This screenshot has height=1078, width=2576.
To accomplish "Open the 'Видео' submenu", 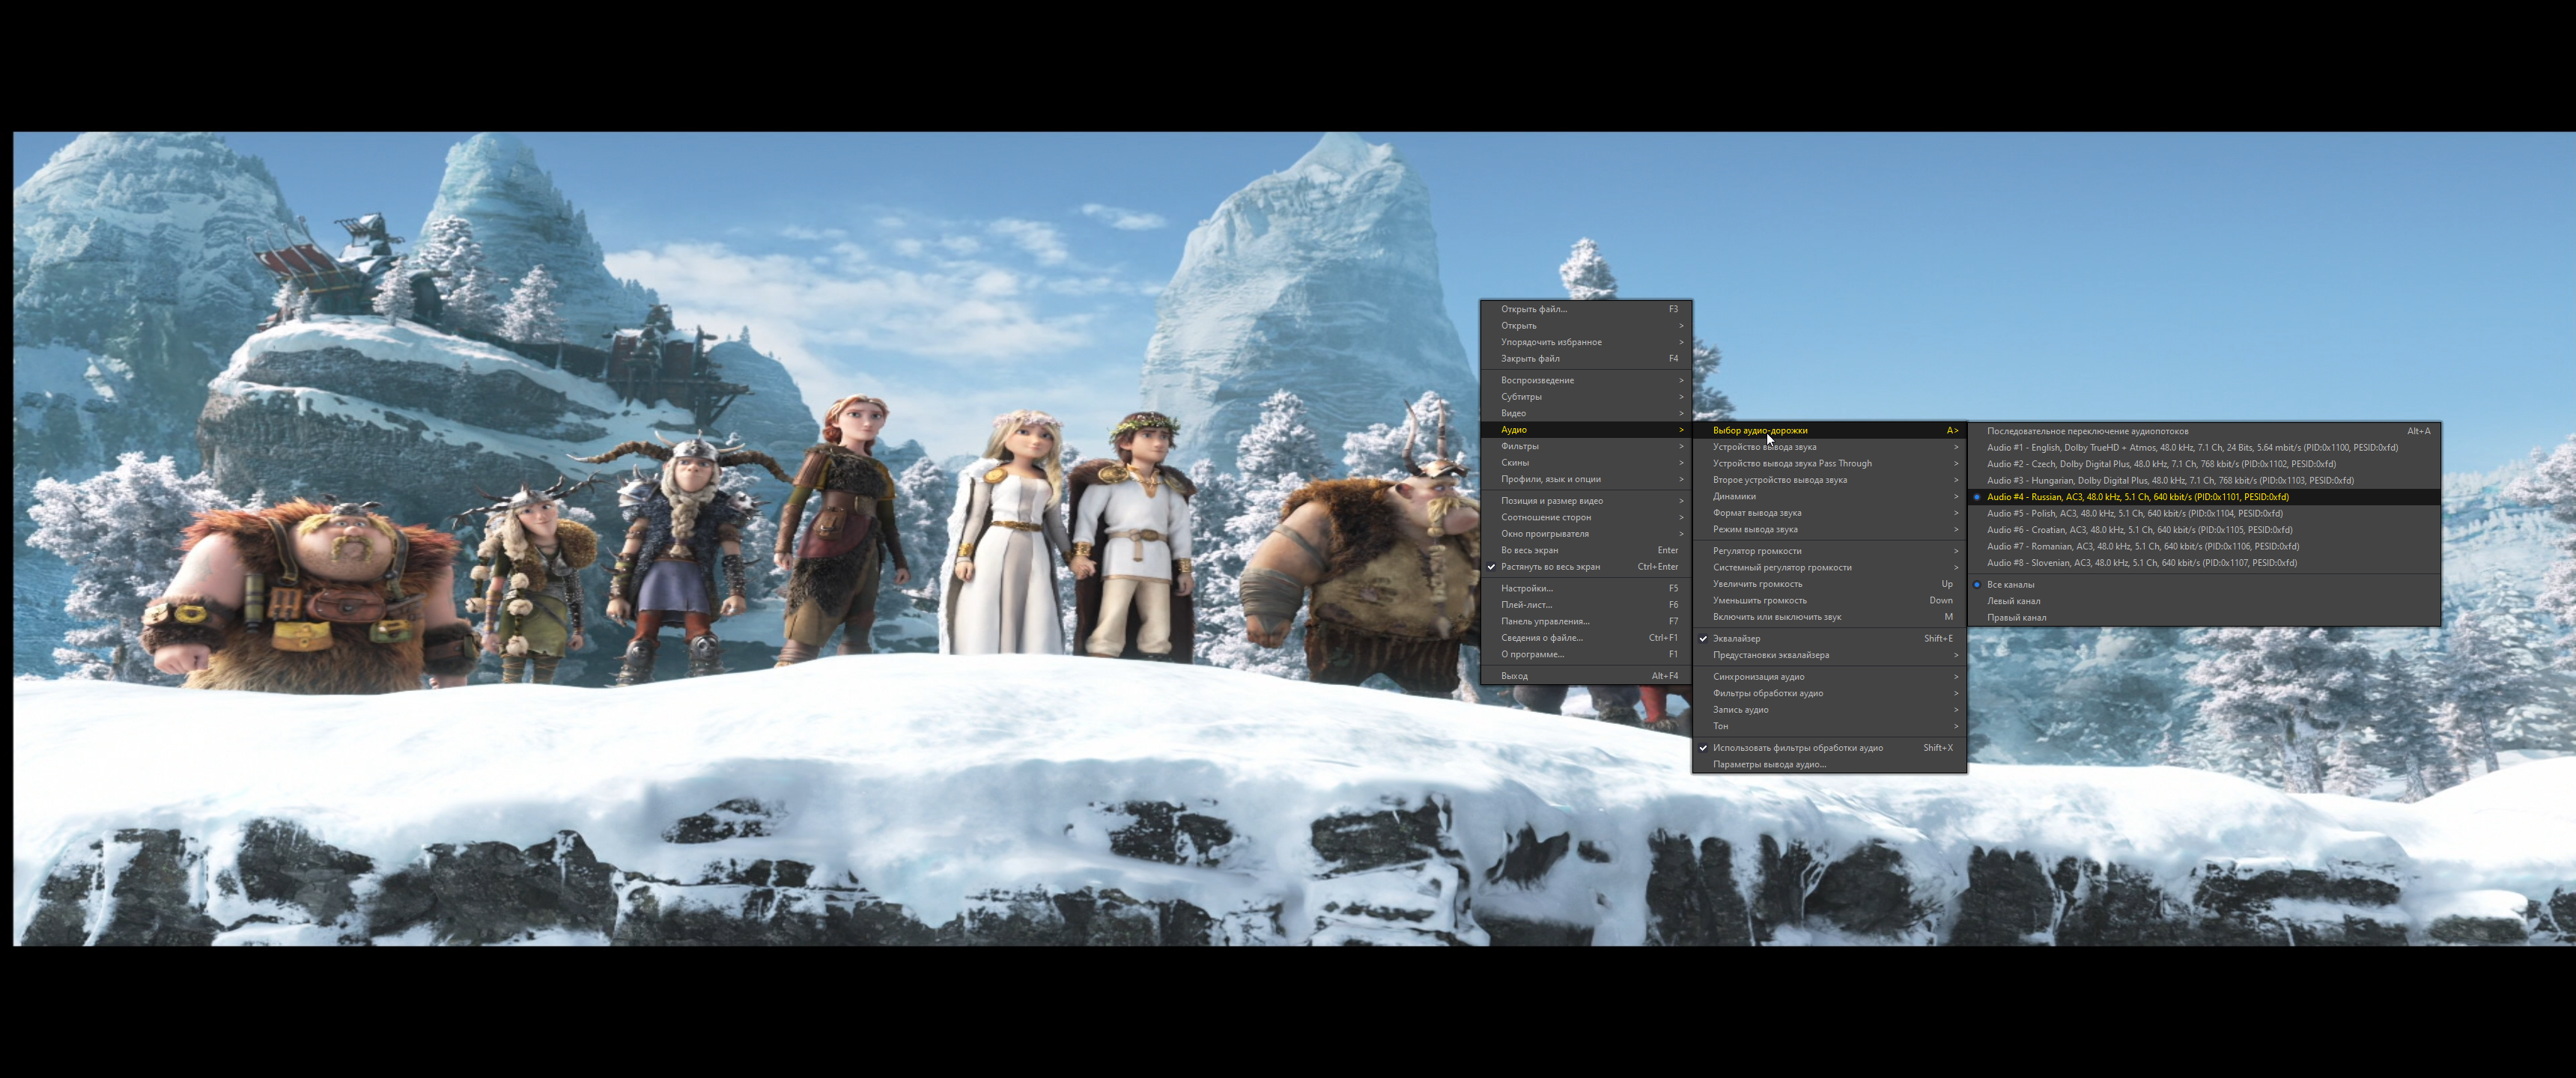I will click(x=1586, y=413).
